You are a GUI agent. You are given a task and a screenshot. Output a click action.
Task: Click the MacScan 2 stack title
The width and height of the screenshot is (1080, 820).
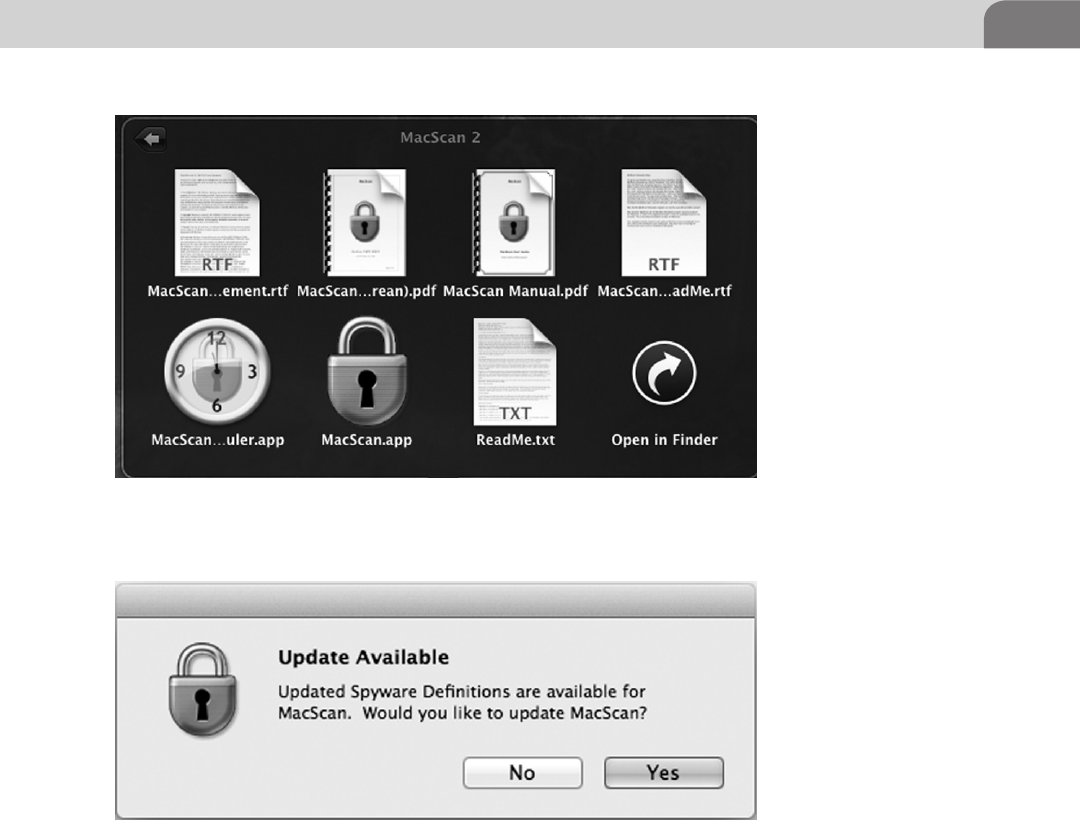[440, 138]
